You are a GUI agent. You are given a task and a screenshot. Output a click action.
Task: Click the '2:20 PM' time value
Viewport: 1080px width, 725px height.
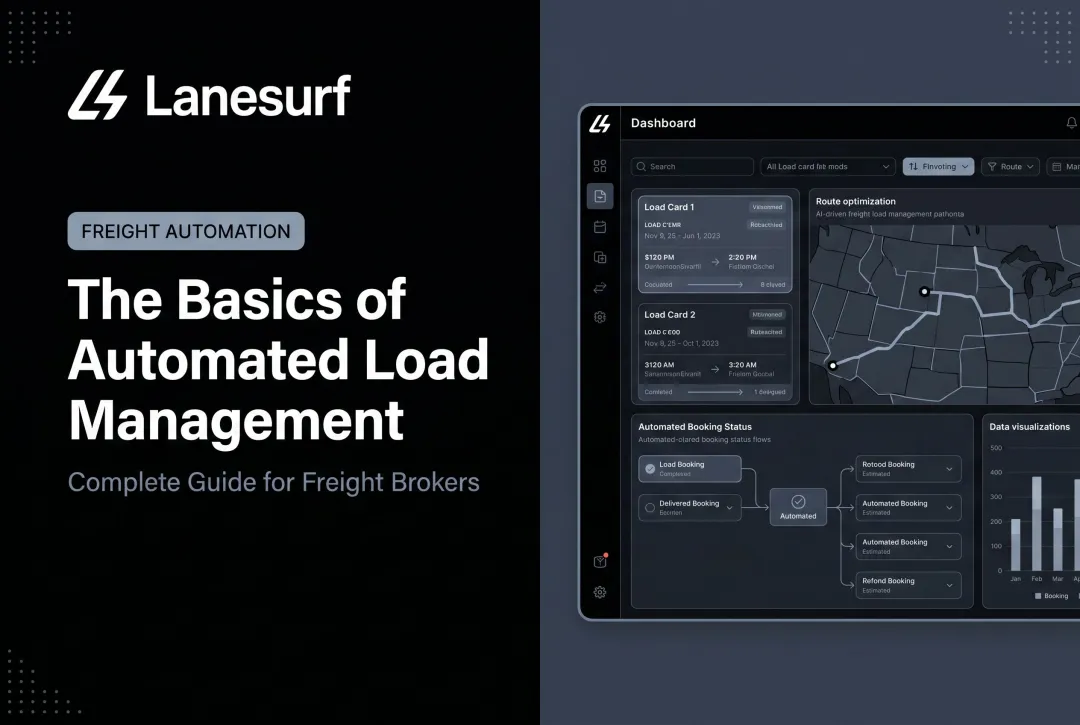coord(742,258)
